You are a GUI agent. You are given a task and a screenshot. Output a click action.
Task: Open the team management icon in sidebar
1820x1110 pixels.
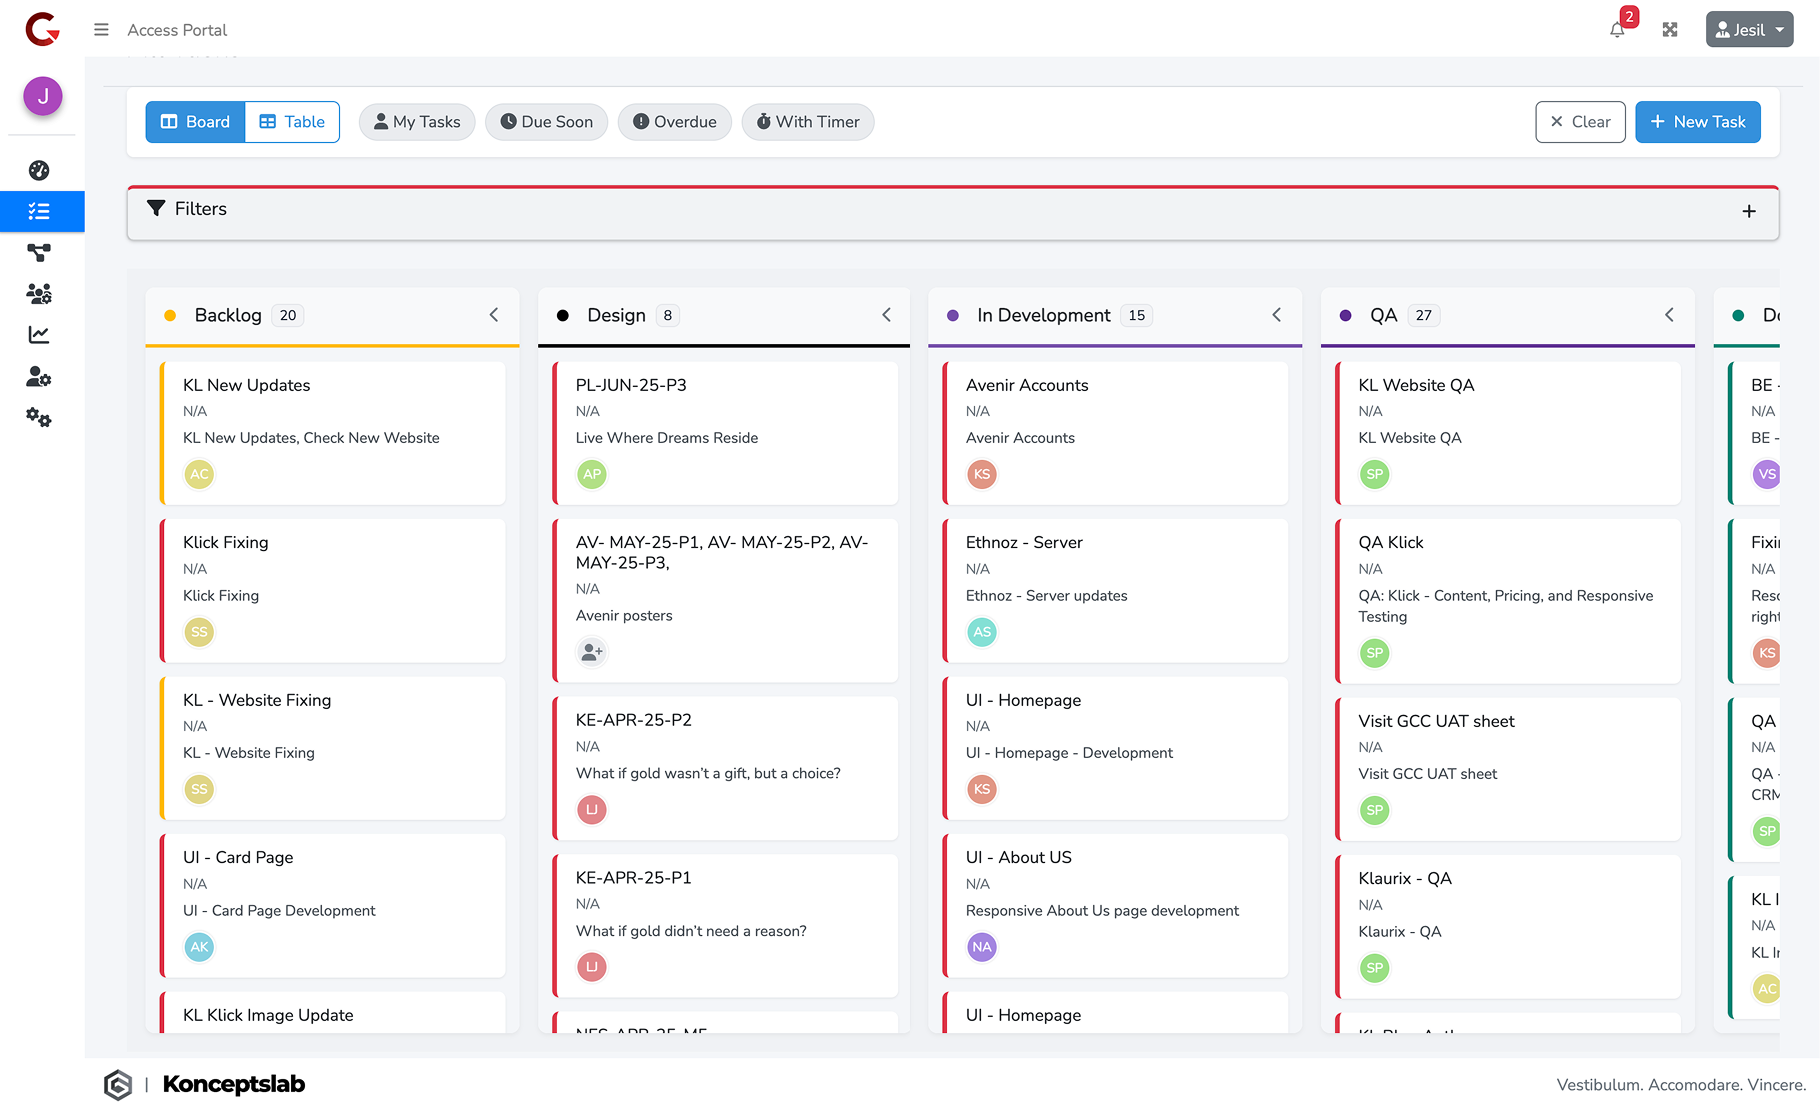tap(39, 292)
